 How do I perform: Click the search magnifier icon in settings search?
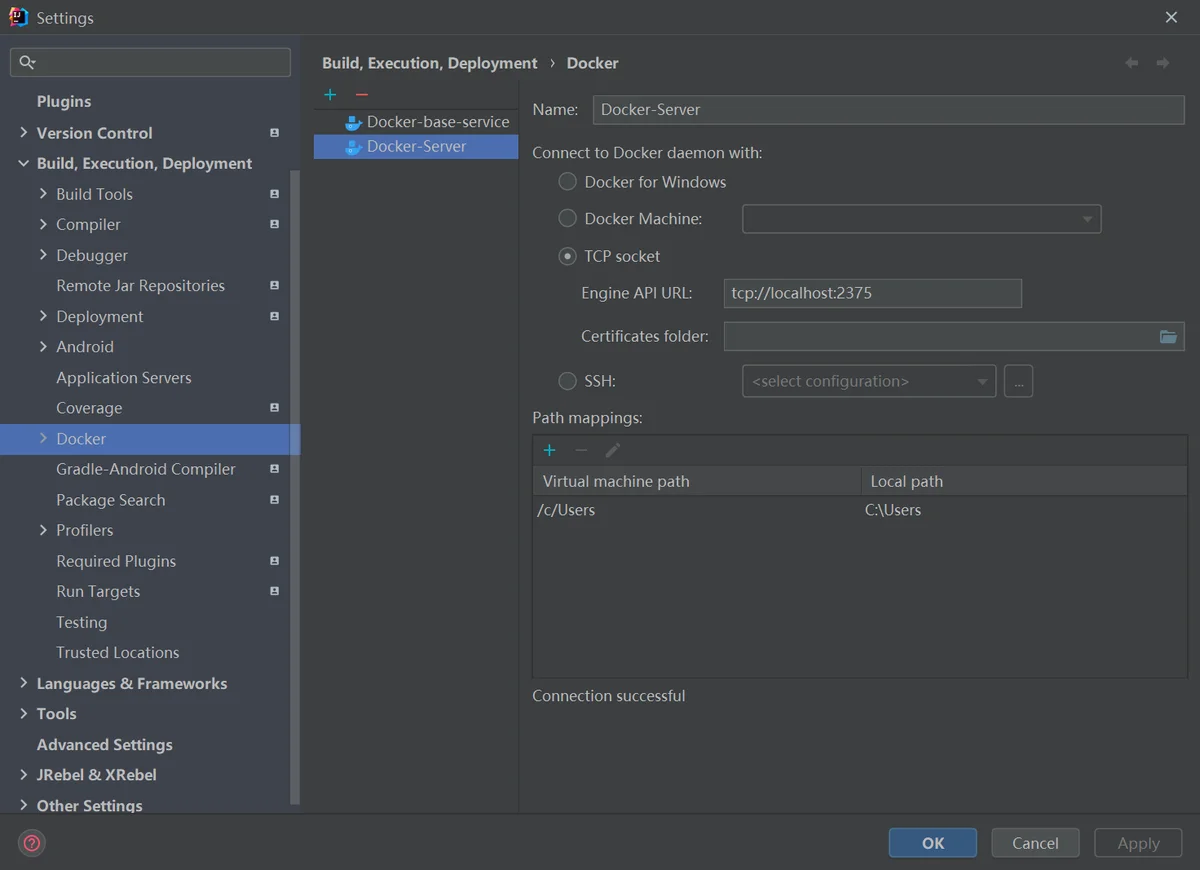(x=27, y=62)
